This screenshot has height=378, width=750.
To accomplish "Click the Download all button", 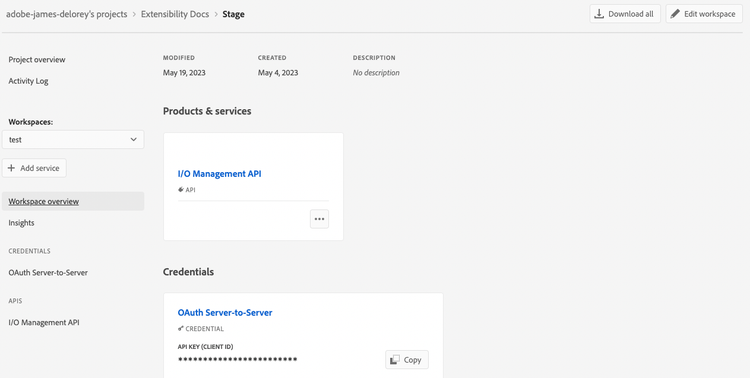I will click(x=625, y=14).
